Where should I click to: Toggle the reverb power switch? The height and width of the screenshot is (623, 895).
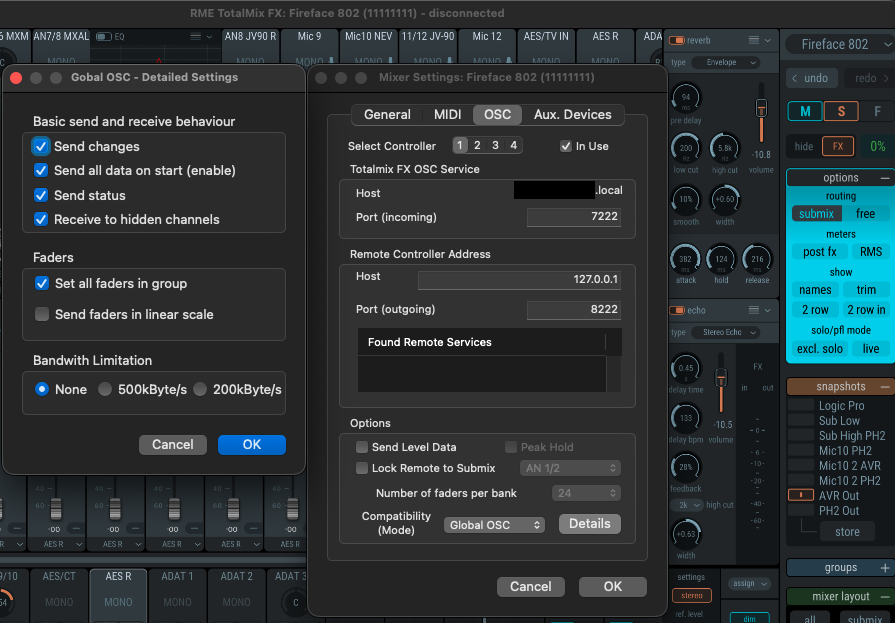click(x=676, y=41)
